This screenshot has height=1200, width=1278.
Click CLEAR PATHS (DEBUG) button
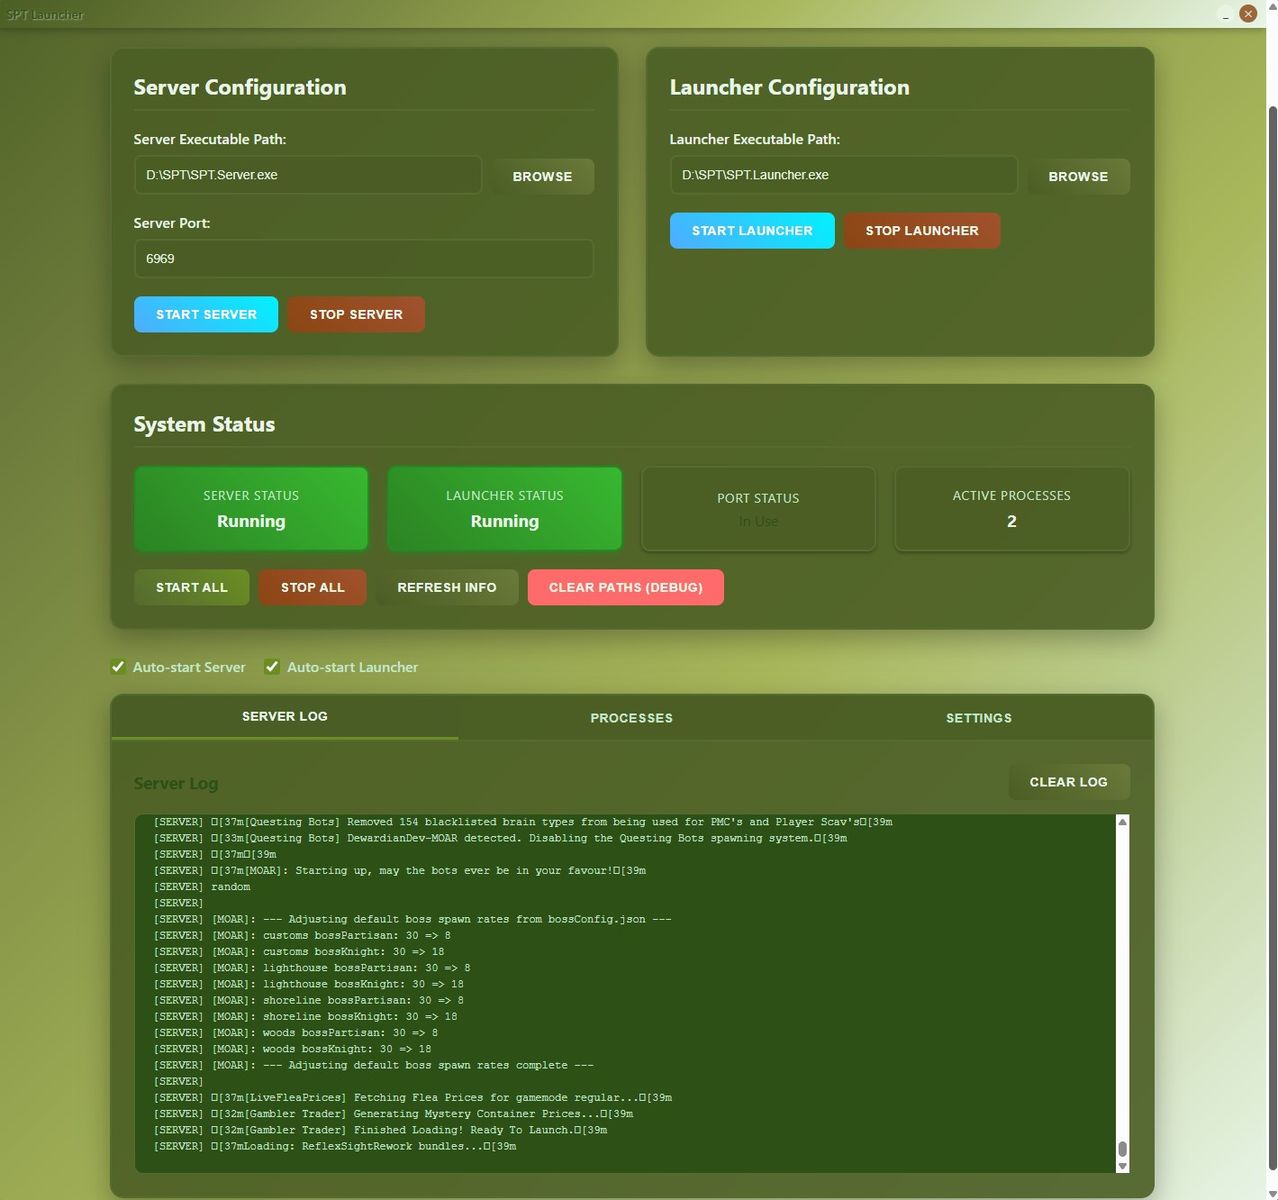(626, 587)
